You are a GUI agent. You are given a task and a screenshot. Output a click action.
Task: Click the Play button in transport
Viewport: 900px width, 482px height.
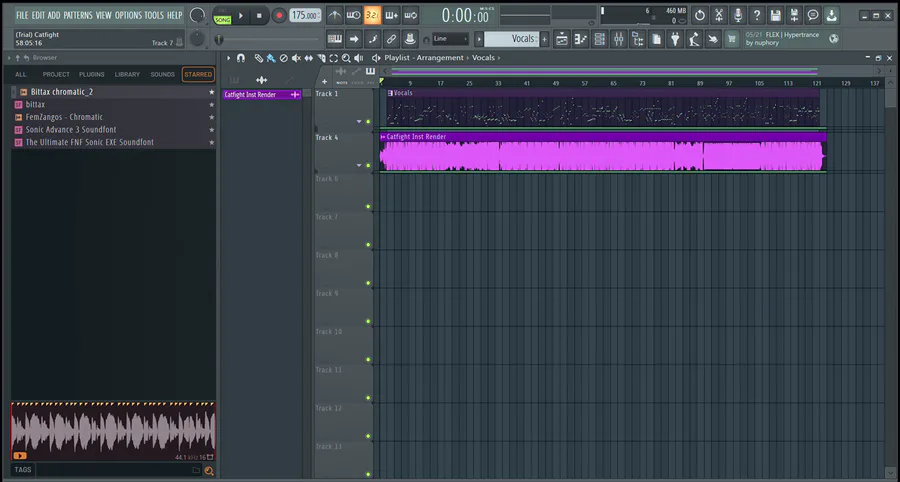241,15
